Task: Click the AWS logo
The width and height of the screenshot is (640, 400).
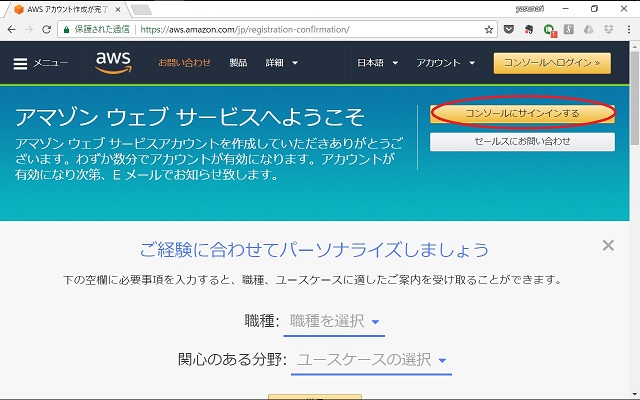Action: pyautogui.click(x=113, y=62)
